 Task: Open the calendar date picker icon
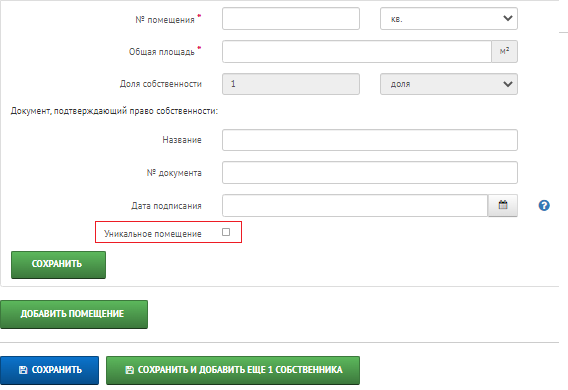tap(503, 205)
